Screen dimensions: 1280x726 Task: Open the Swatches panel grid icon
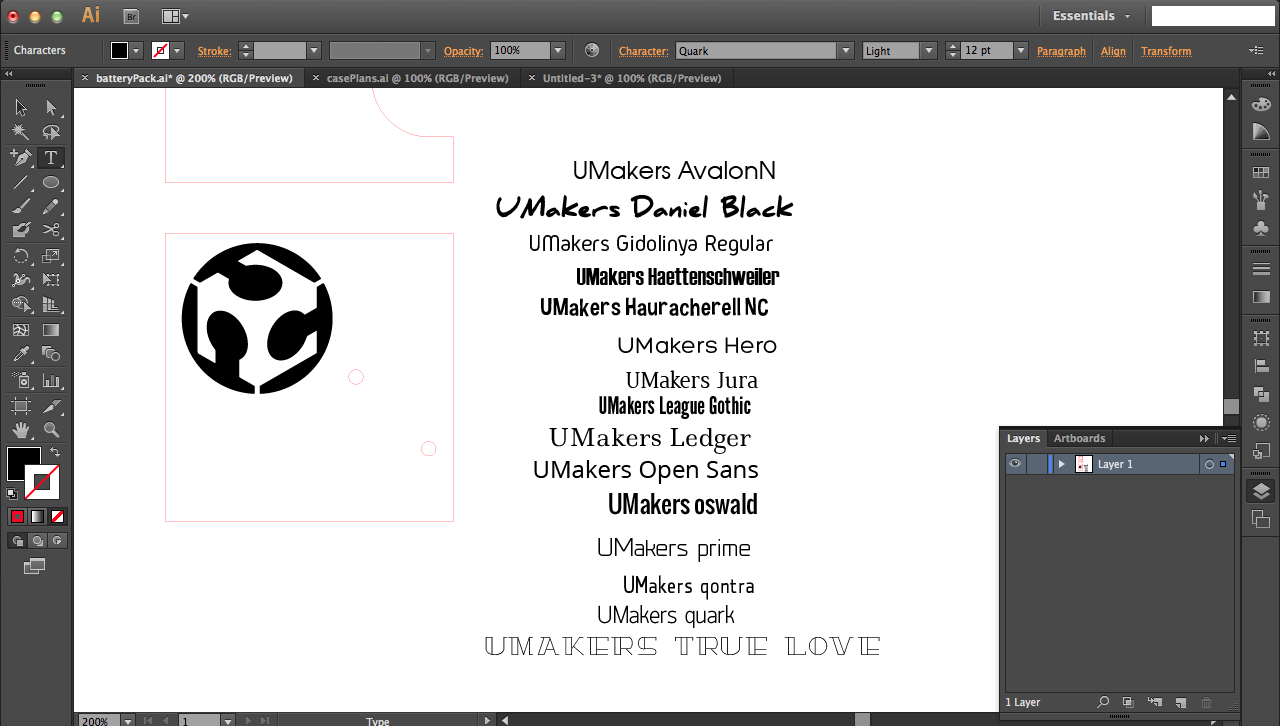(x=1261, y=173)
